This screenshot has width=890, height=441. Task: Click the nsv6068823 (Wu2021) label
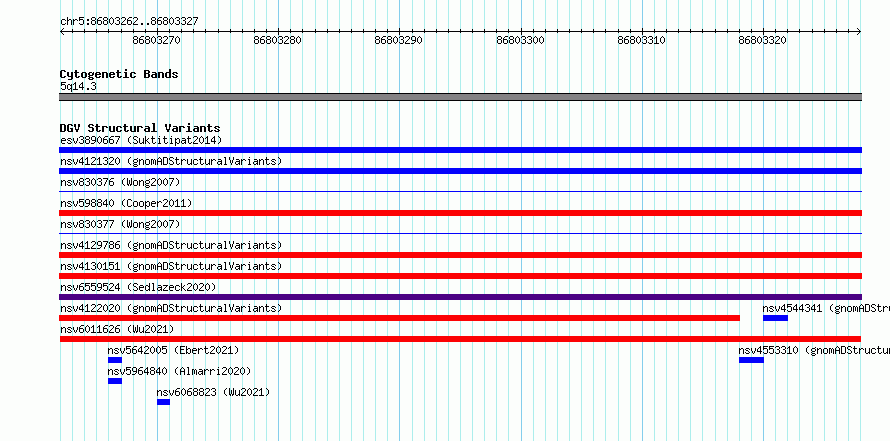point(213,392)
